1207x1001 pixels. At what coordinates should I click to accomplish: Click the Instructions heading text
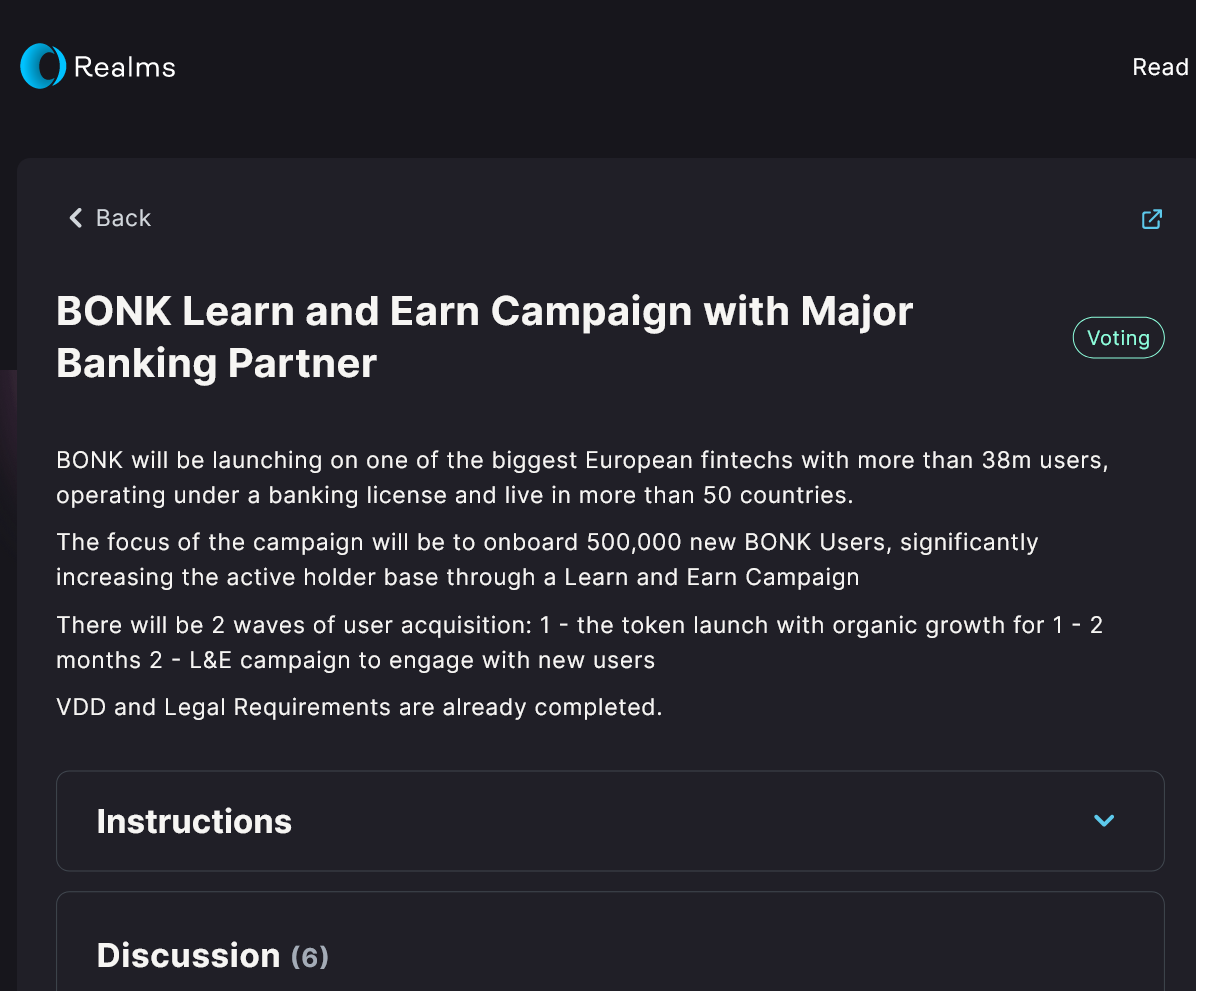click(x=194, y=822)
